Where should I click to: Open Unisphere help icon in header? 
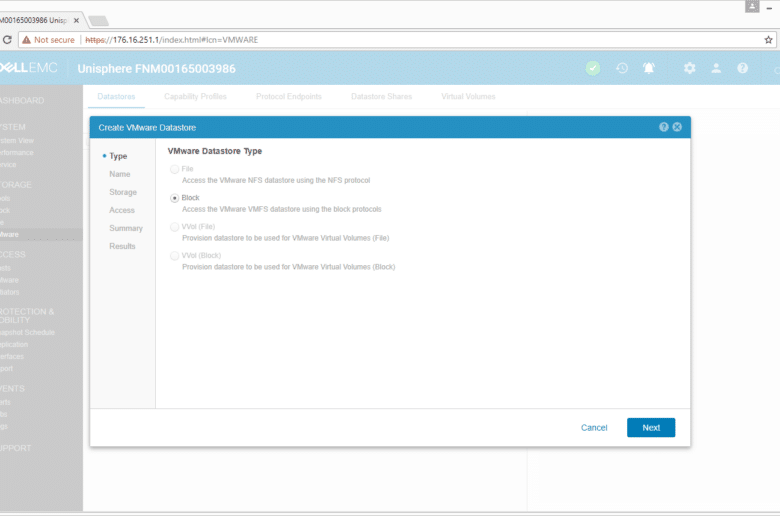pyautogui.click(x=742, y=68)
